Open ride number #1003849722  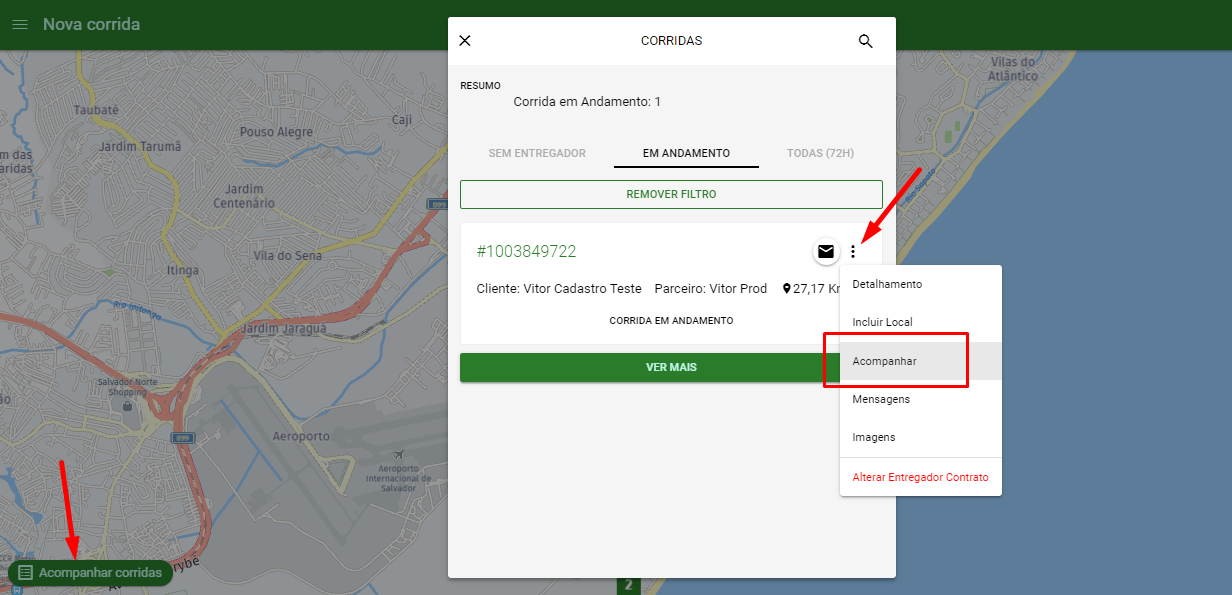[526, 251]
